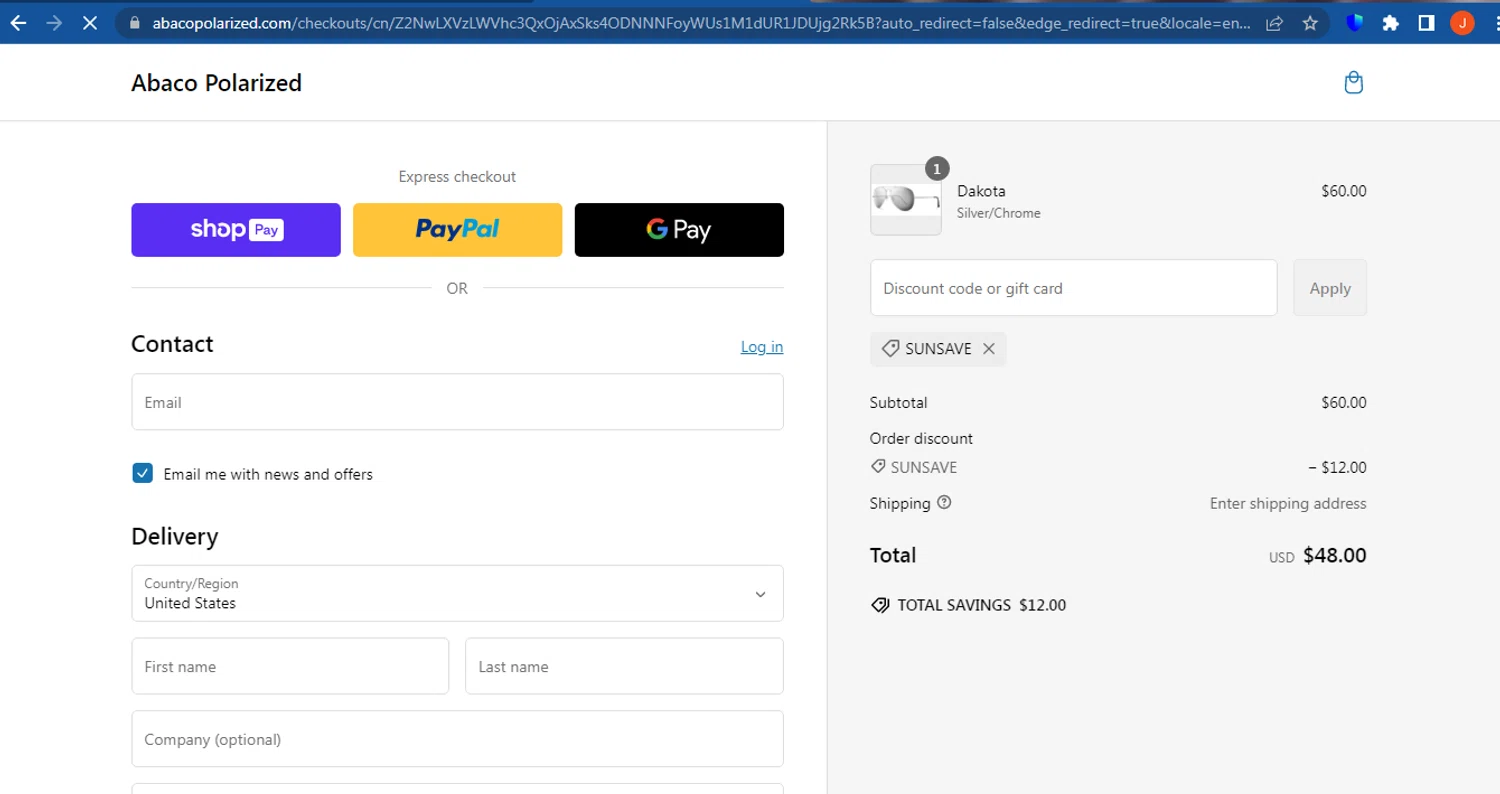
Task: Click the Delivery section heading
Action: coord(174,536)
